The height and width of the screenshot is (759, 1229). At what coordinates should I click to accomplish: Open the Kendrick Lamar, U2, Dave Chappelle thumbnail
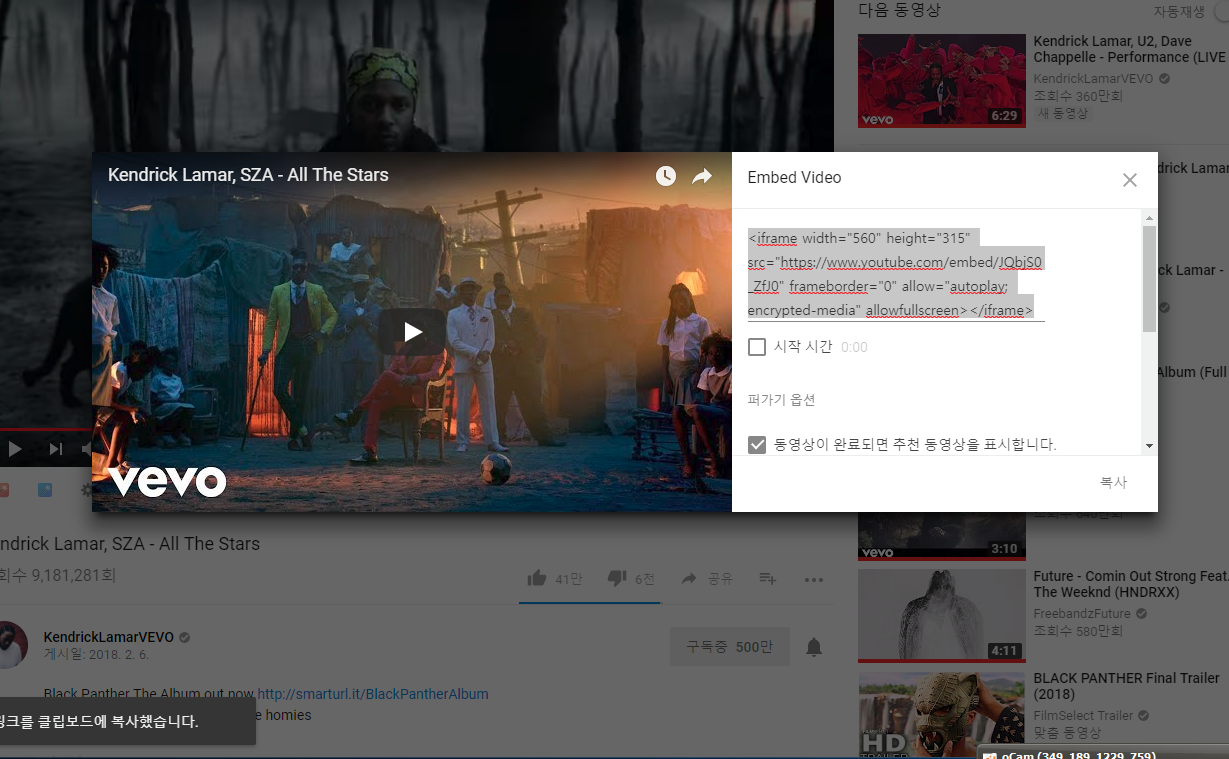pyautogui.click(x=941, y=80)
